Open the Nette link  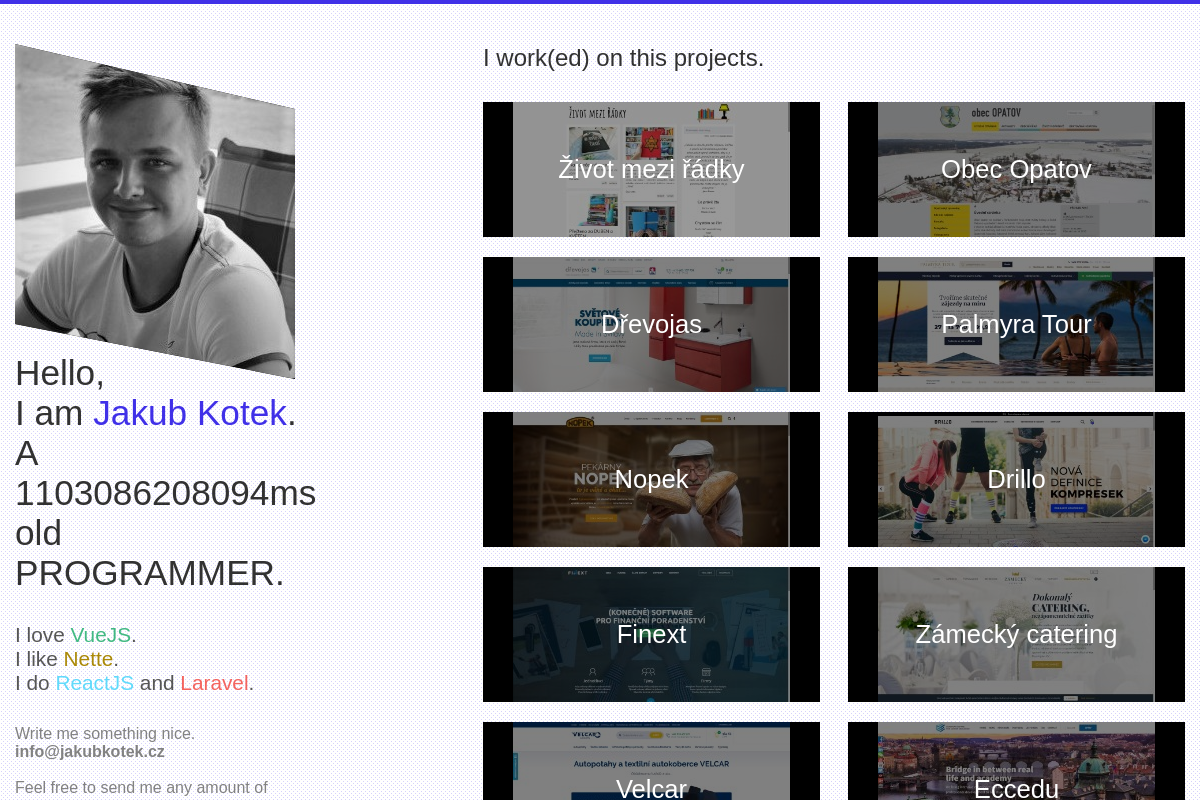pos(88,659)
